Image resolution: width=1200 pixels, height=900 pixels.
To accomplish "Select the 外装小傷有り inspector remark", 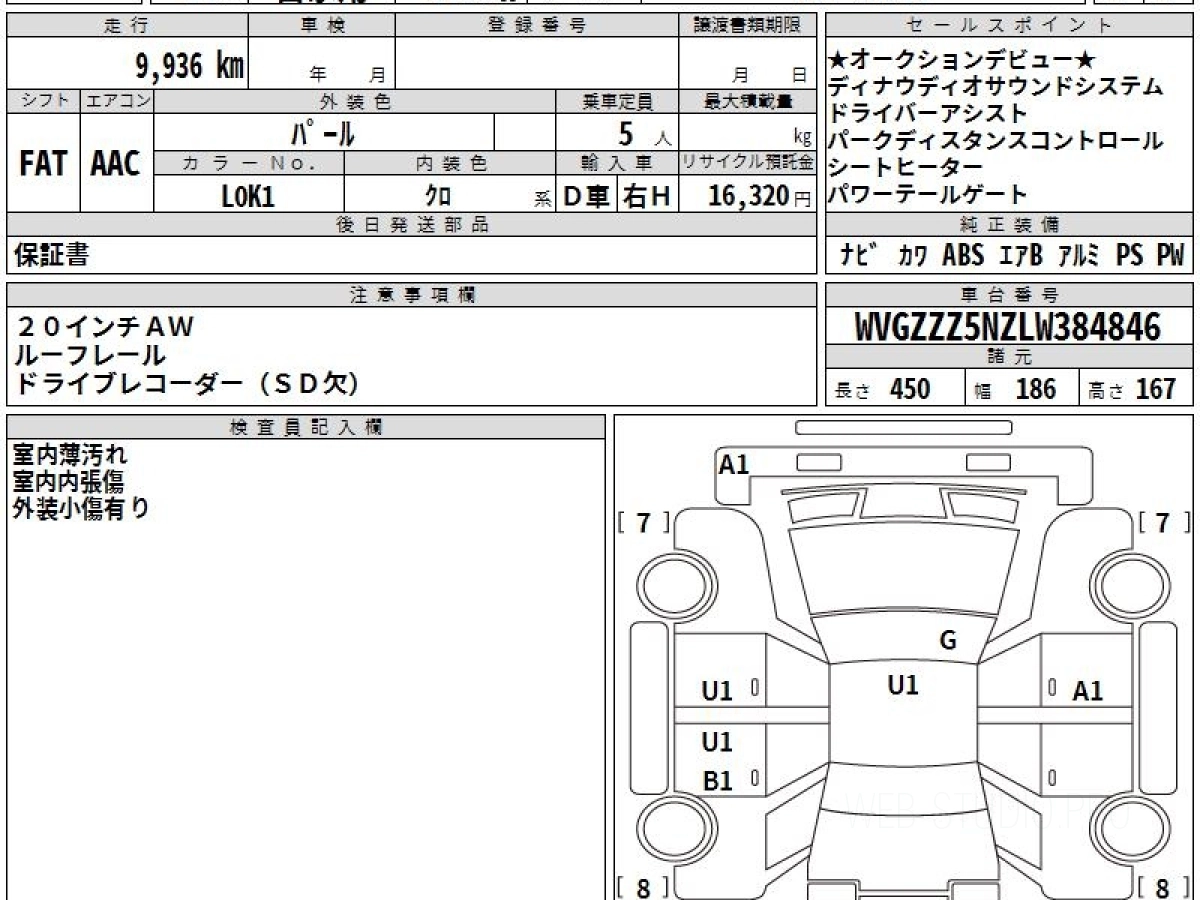I will tap(81, 508).
